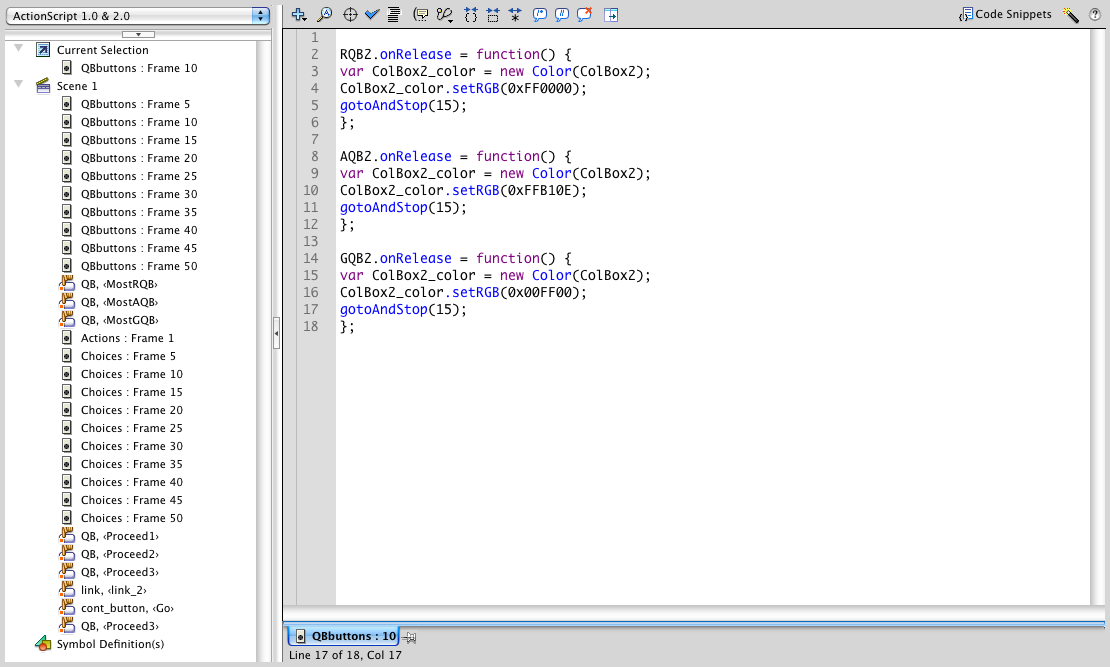
Task: Open the Code Snippets panel
Action: coord(1010,14)
